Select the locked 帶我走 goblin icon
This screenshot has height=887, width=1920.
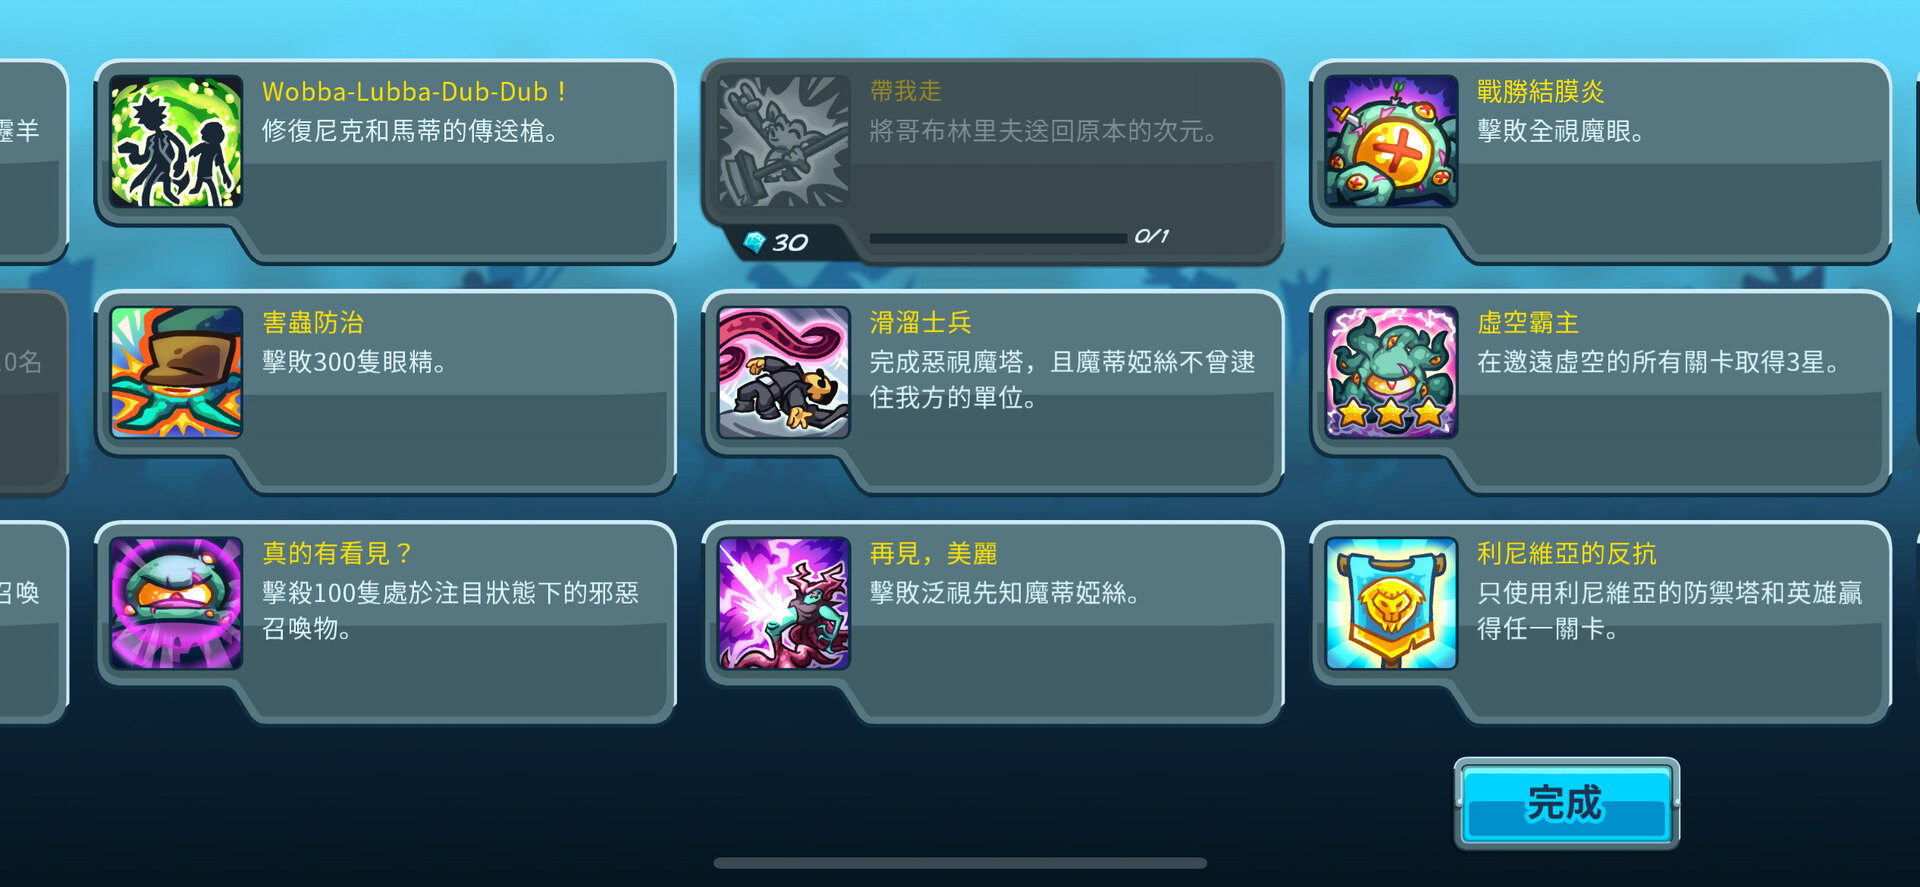783,141
